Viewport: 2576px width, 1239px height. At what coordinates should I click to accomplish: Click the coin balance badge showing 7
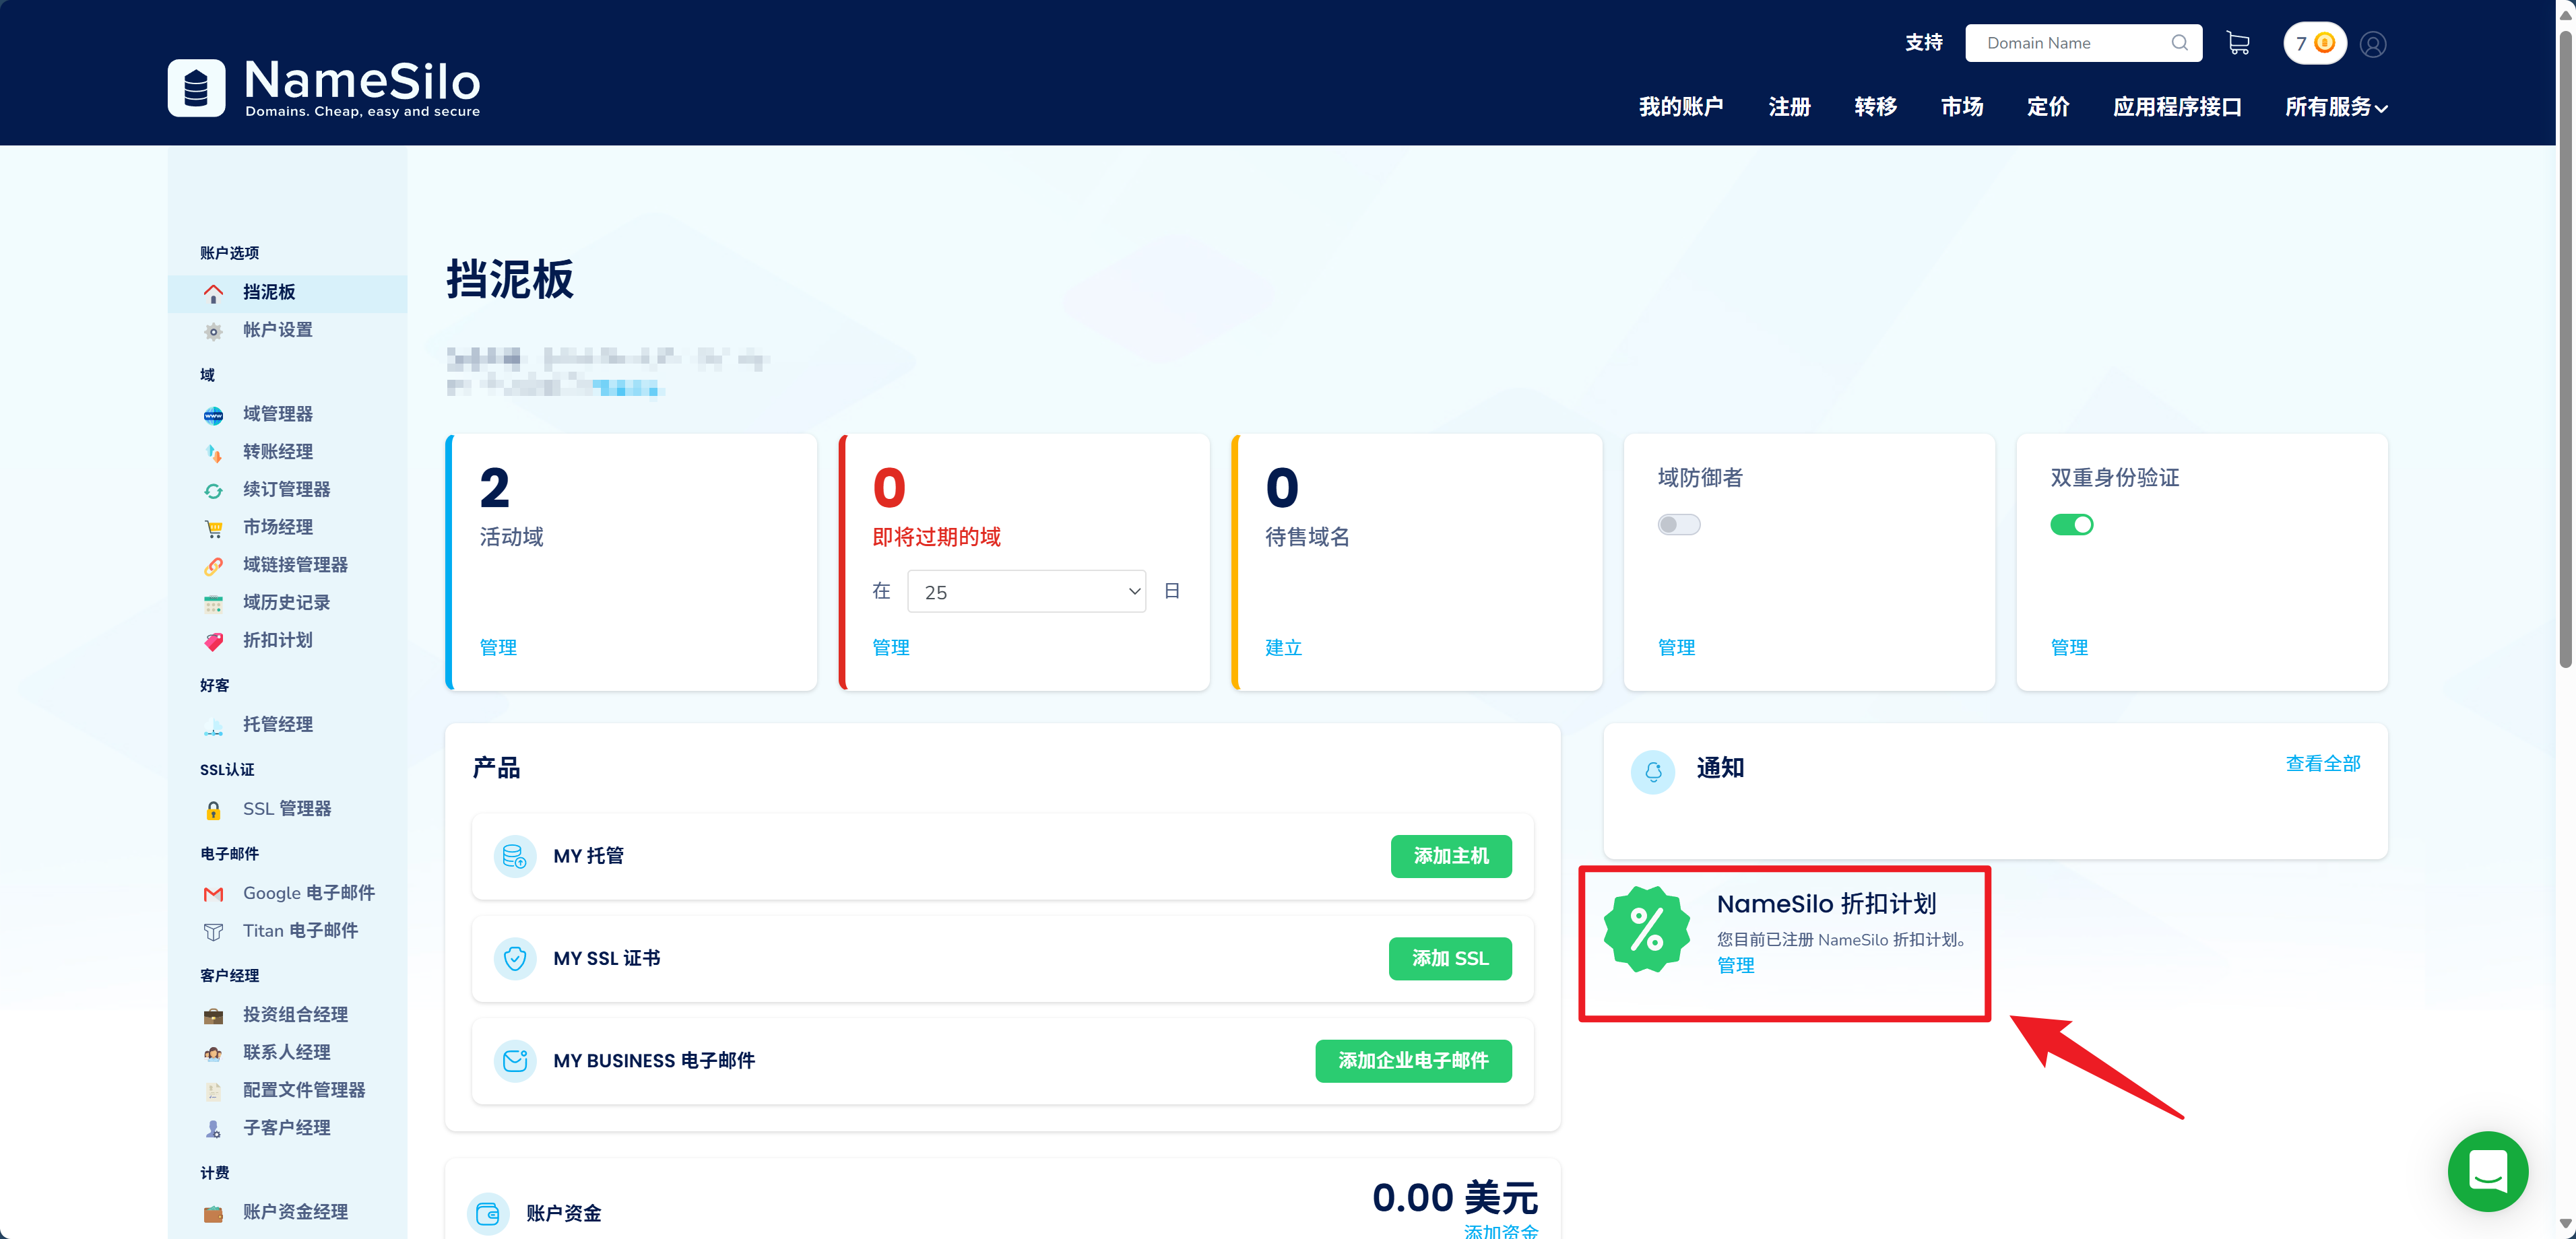point(2314,43)
